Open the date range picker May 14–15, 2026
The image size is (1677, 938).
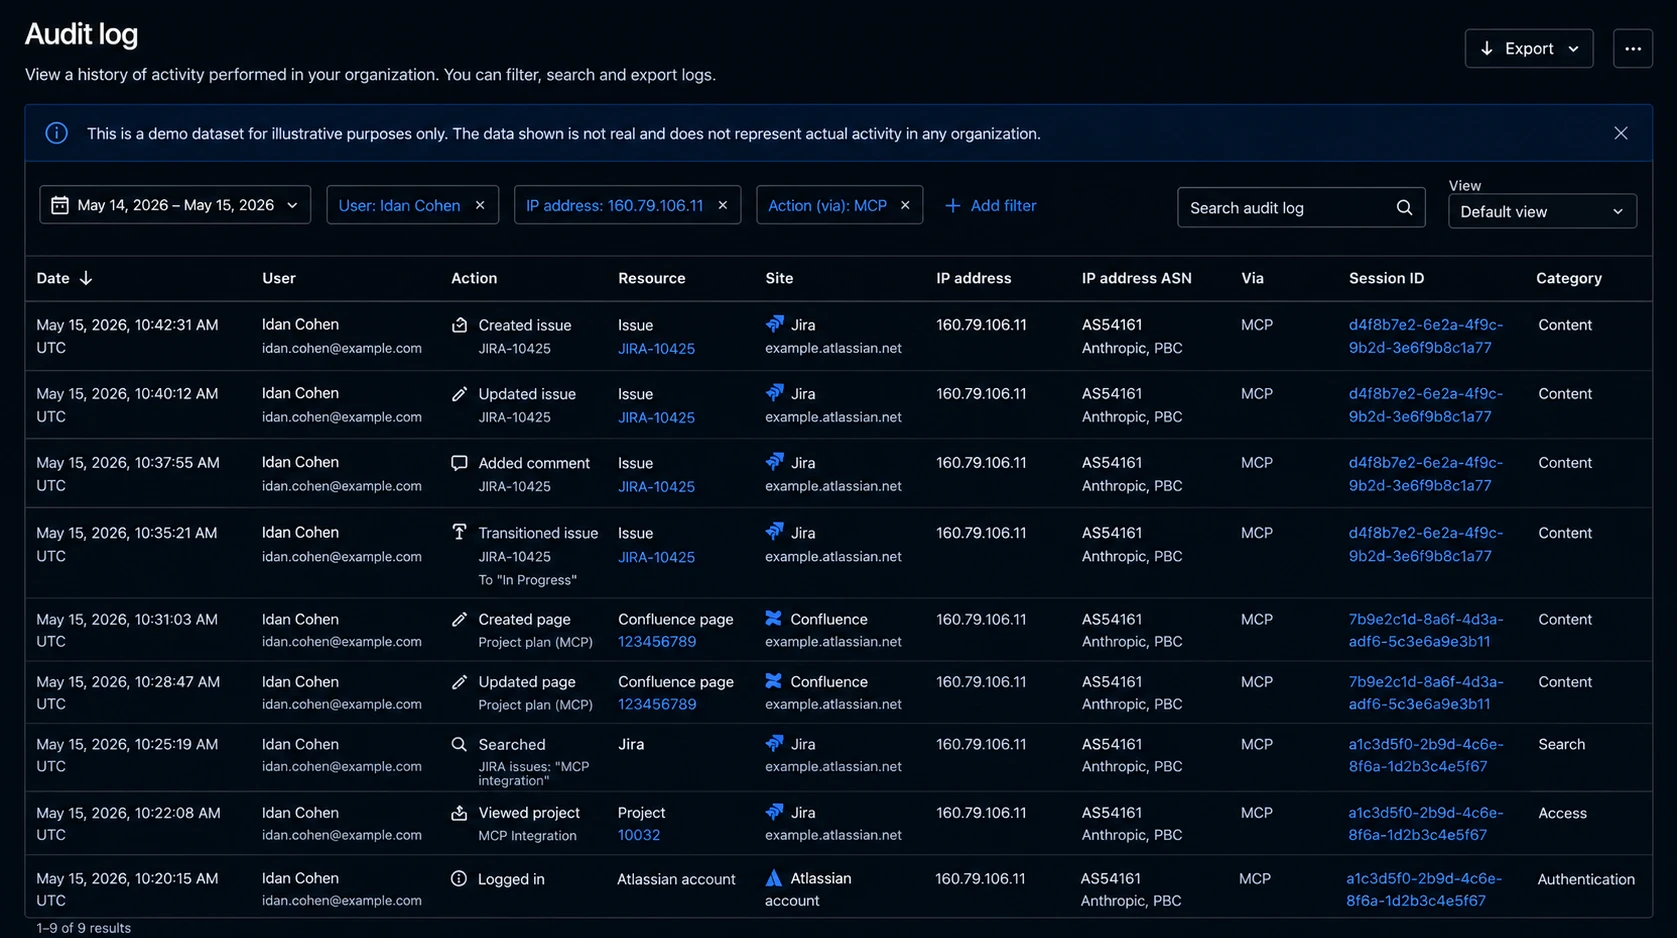click(175, 205)
